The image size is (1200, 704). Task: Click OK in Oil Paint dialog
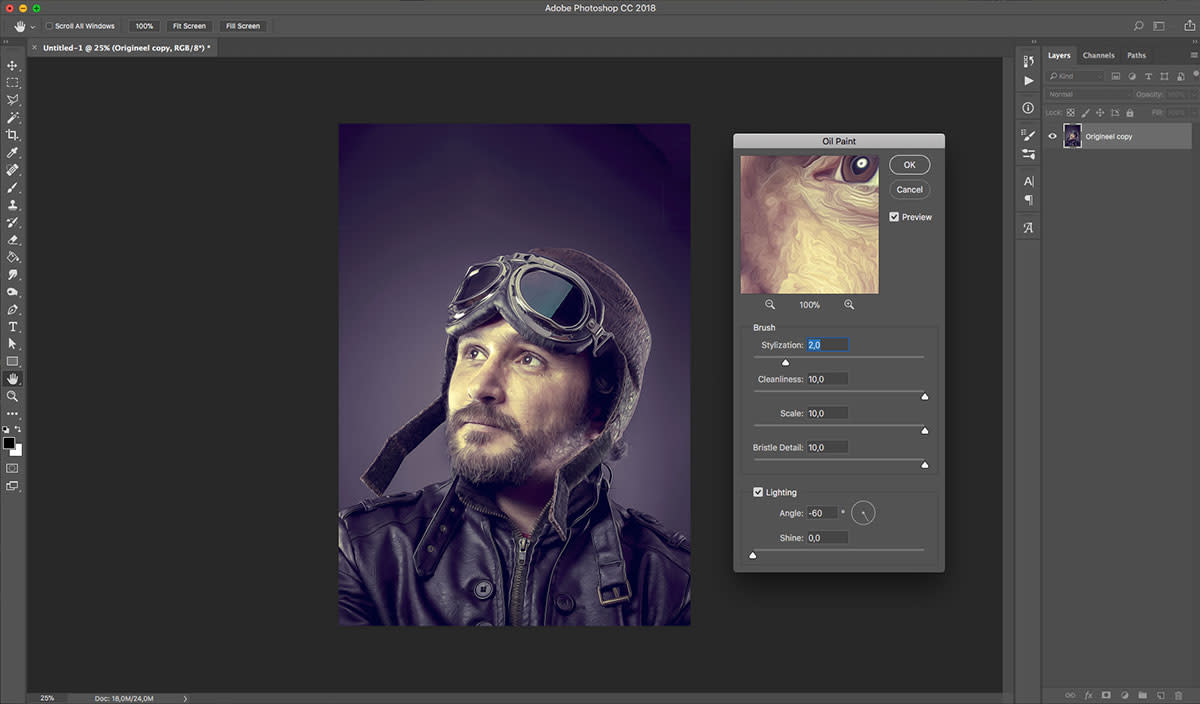coord(909,165)
